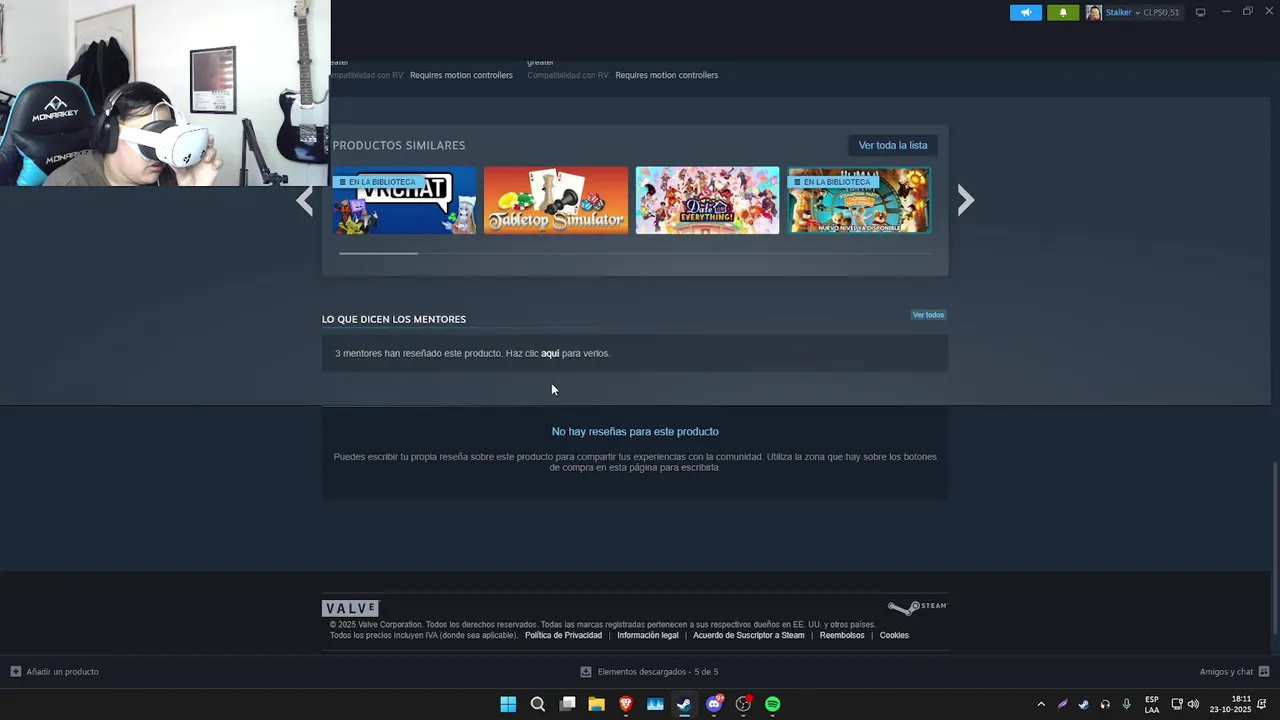The width and height of the screenshot is (1280, 720).
Task: Open Cookies link in footer
Action: click(894, 635)
